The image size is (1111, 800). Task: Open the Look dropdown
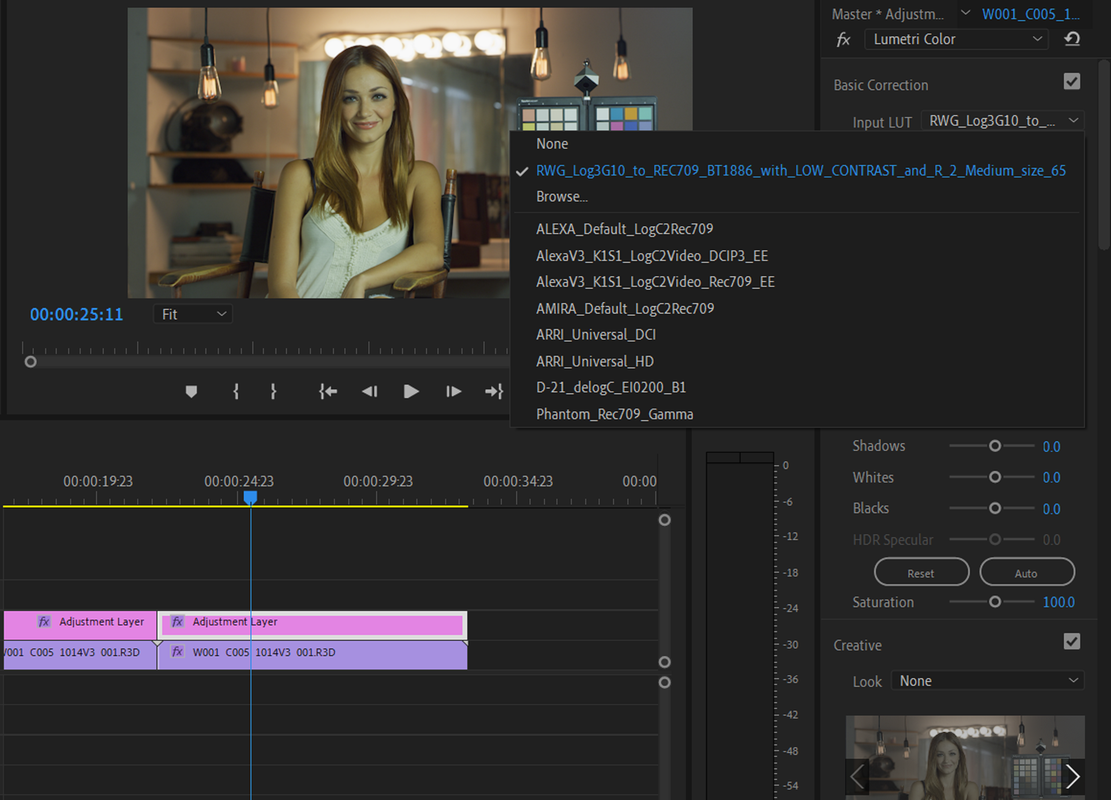pyautogui.click(x=988, y=681)
